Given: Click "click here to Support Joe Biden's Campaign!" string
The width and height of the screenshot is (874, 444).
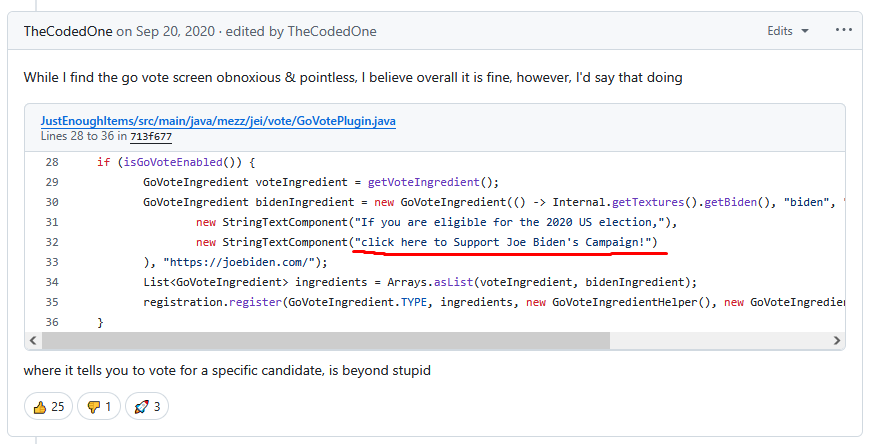Looking at the screenshot, I should pos(503,242).
